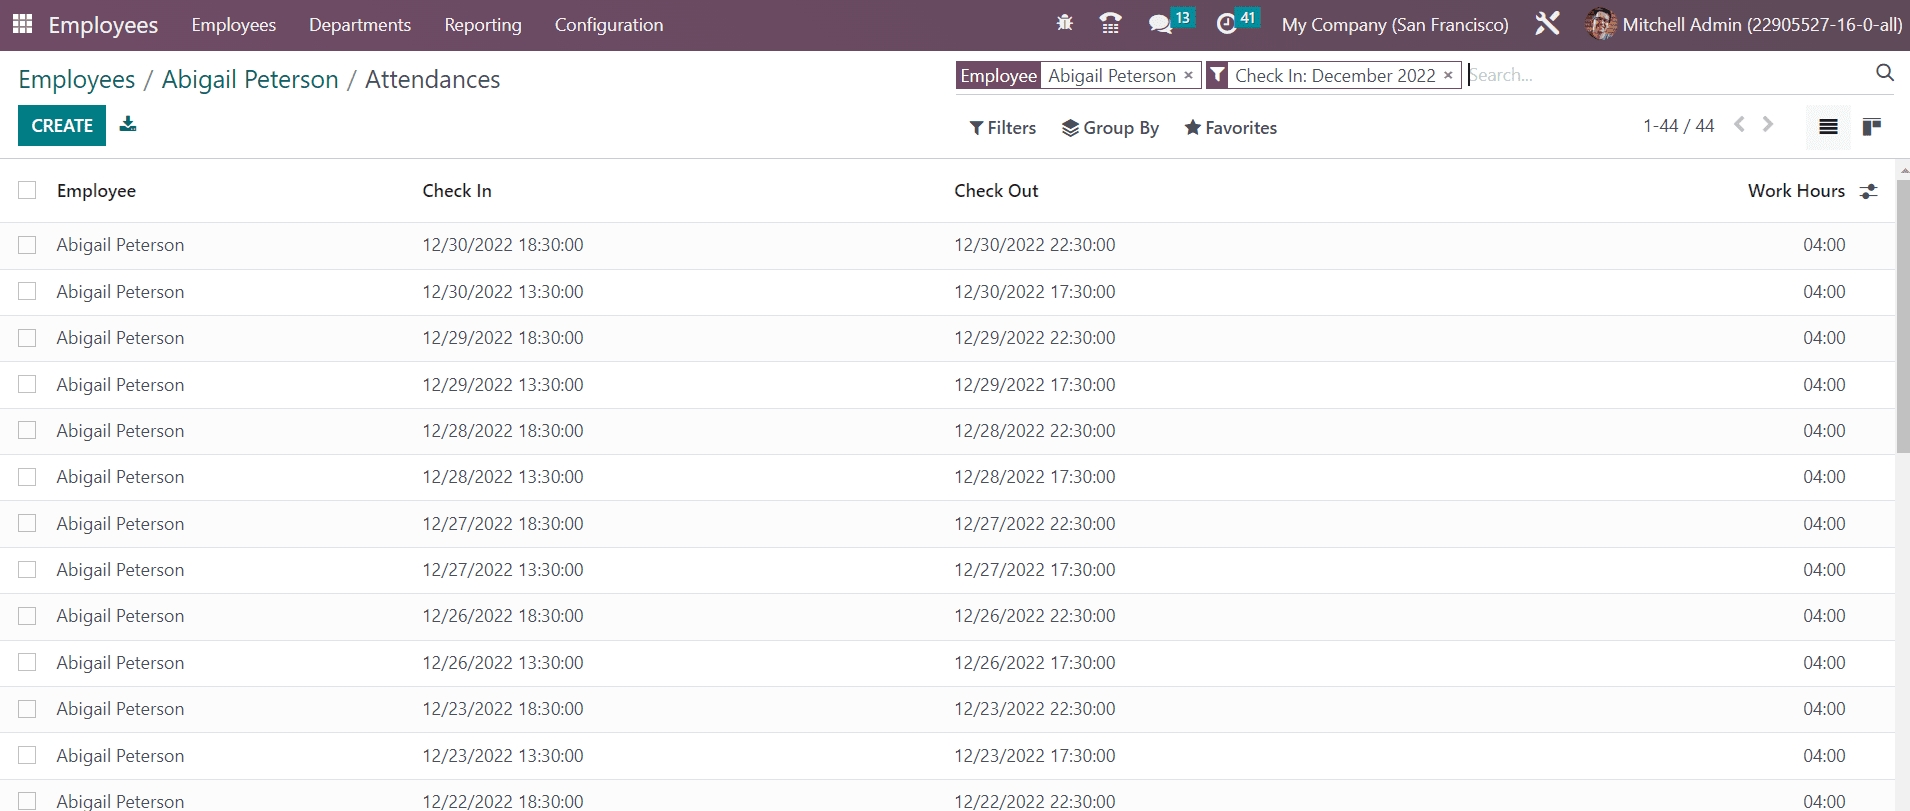1910x811 pixels.
Task: Open the Favorites dropdown
Action: 1230,128
